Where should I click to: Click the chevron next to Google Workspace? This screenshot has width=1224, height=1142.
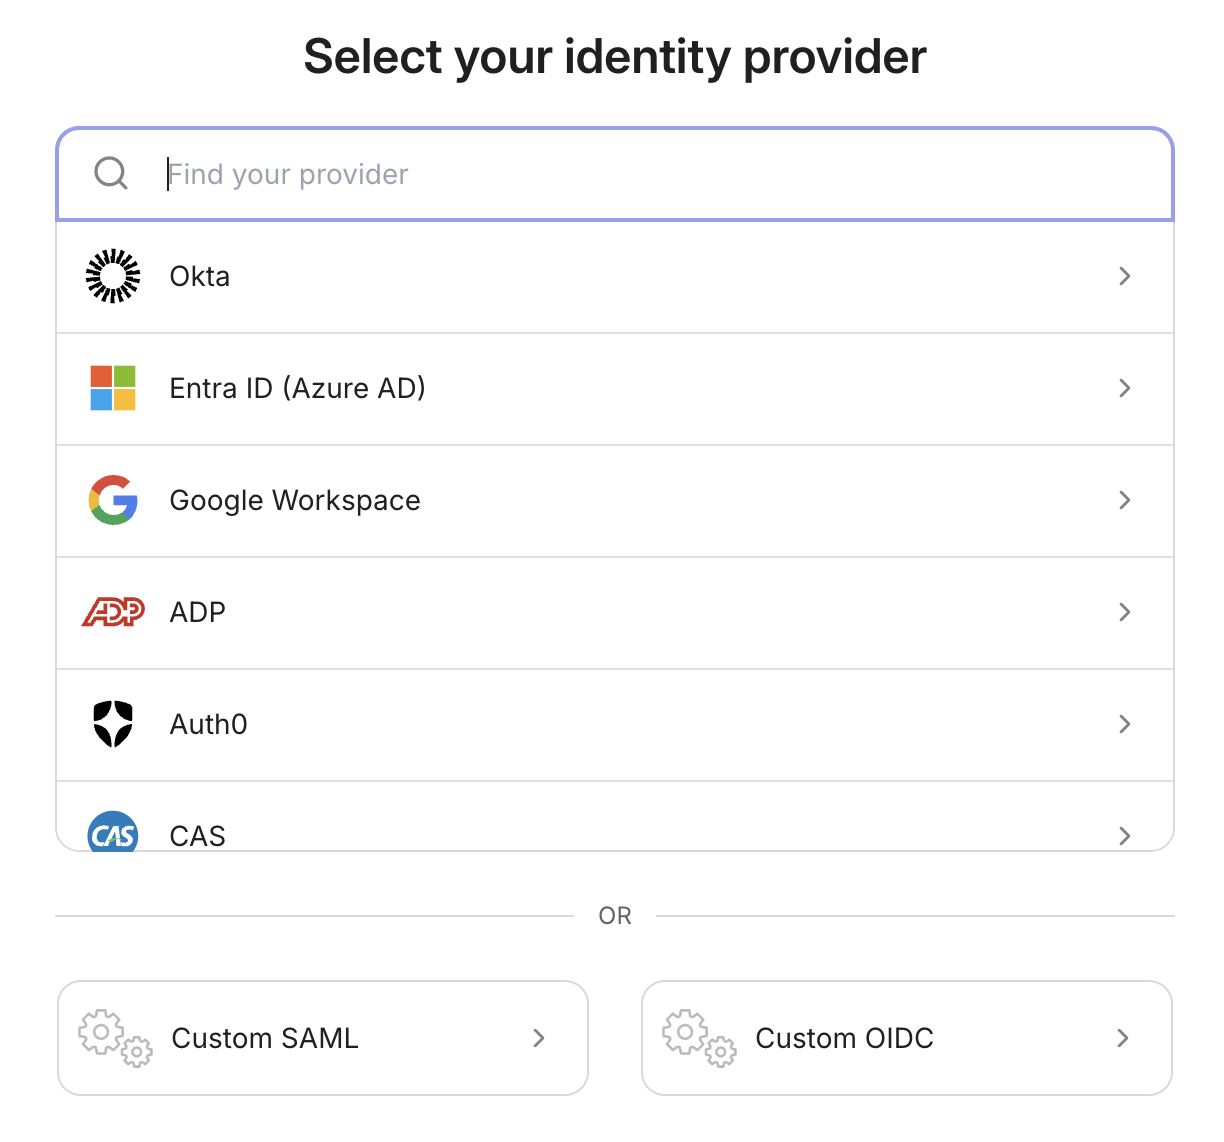[1125, 500]
